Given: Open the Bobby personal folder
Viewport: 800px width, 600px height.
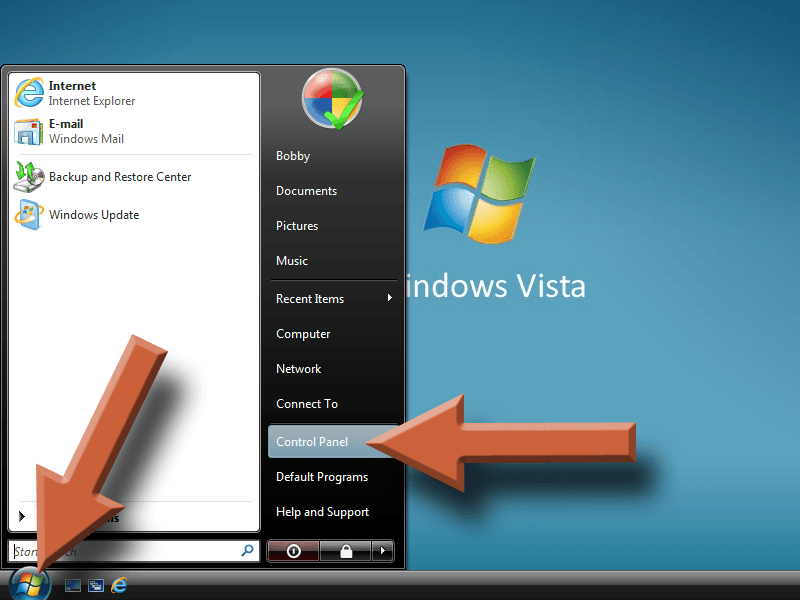Looking at the screenshot, I should [292, 155].
